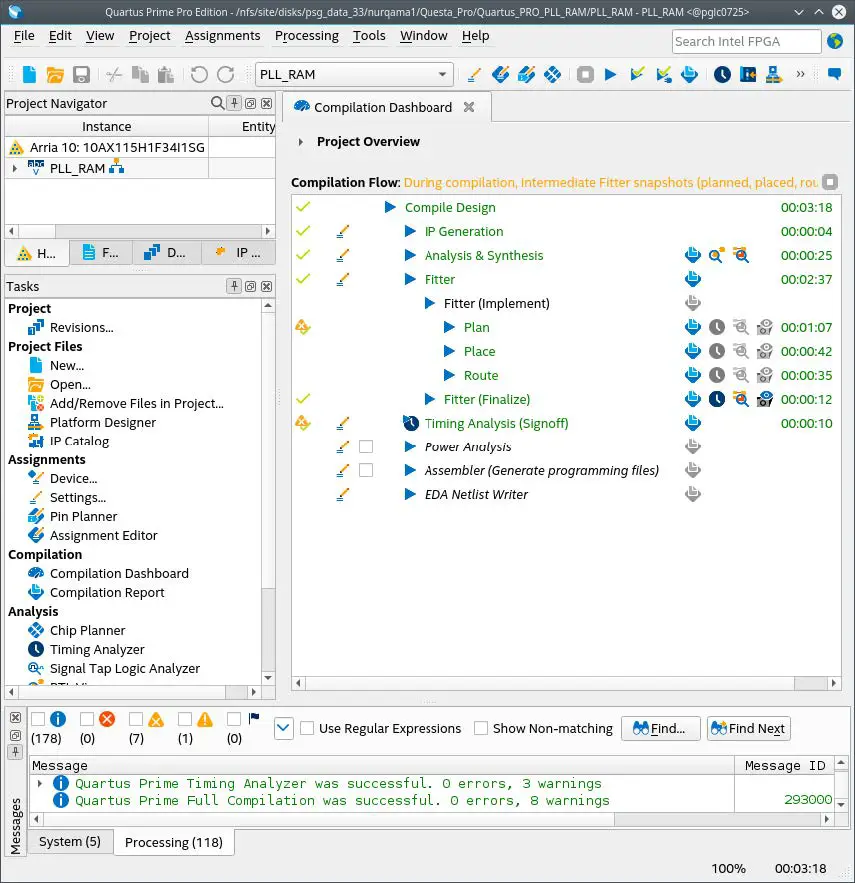Click the search magnifier in Project Navigator
The image size is (855, 883).
tap(216, 103)
